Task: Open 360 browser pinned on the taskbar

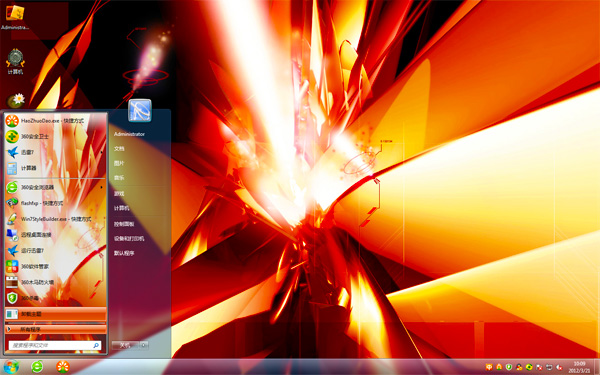Action: pos(37,367)
